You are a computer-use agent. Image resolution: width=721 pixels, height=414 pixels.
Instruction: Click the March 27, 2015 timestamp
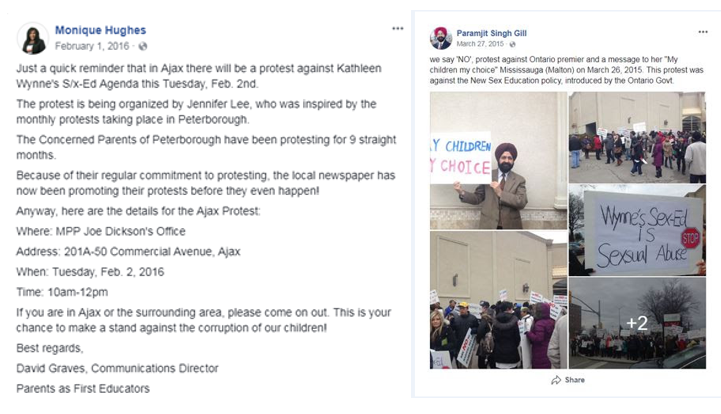pos(480,44)
